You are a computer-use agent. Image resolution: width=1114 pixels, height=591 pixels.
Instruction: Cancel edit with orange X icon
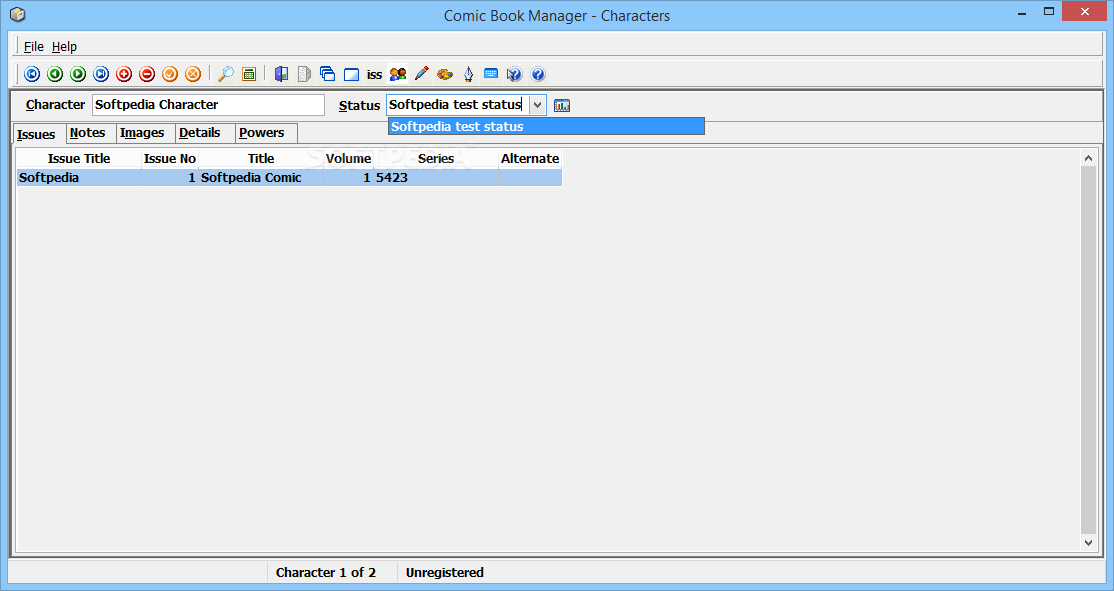[x=193, y=74]
